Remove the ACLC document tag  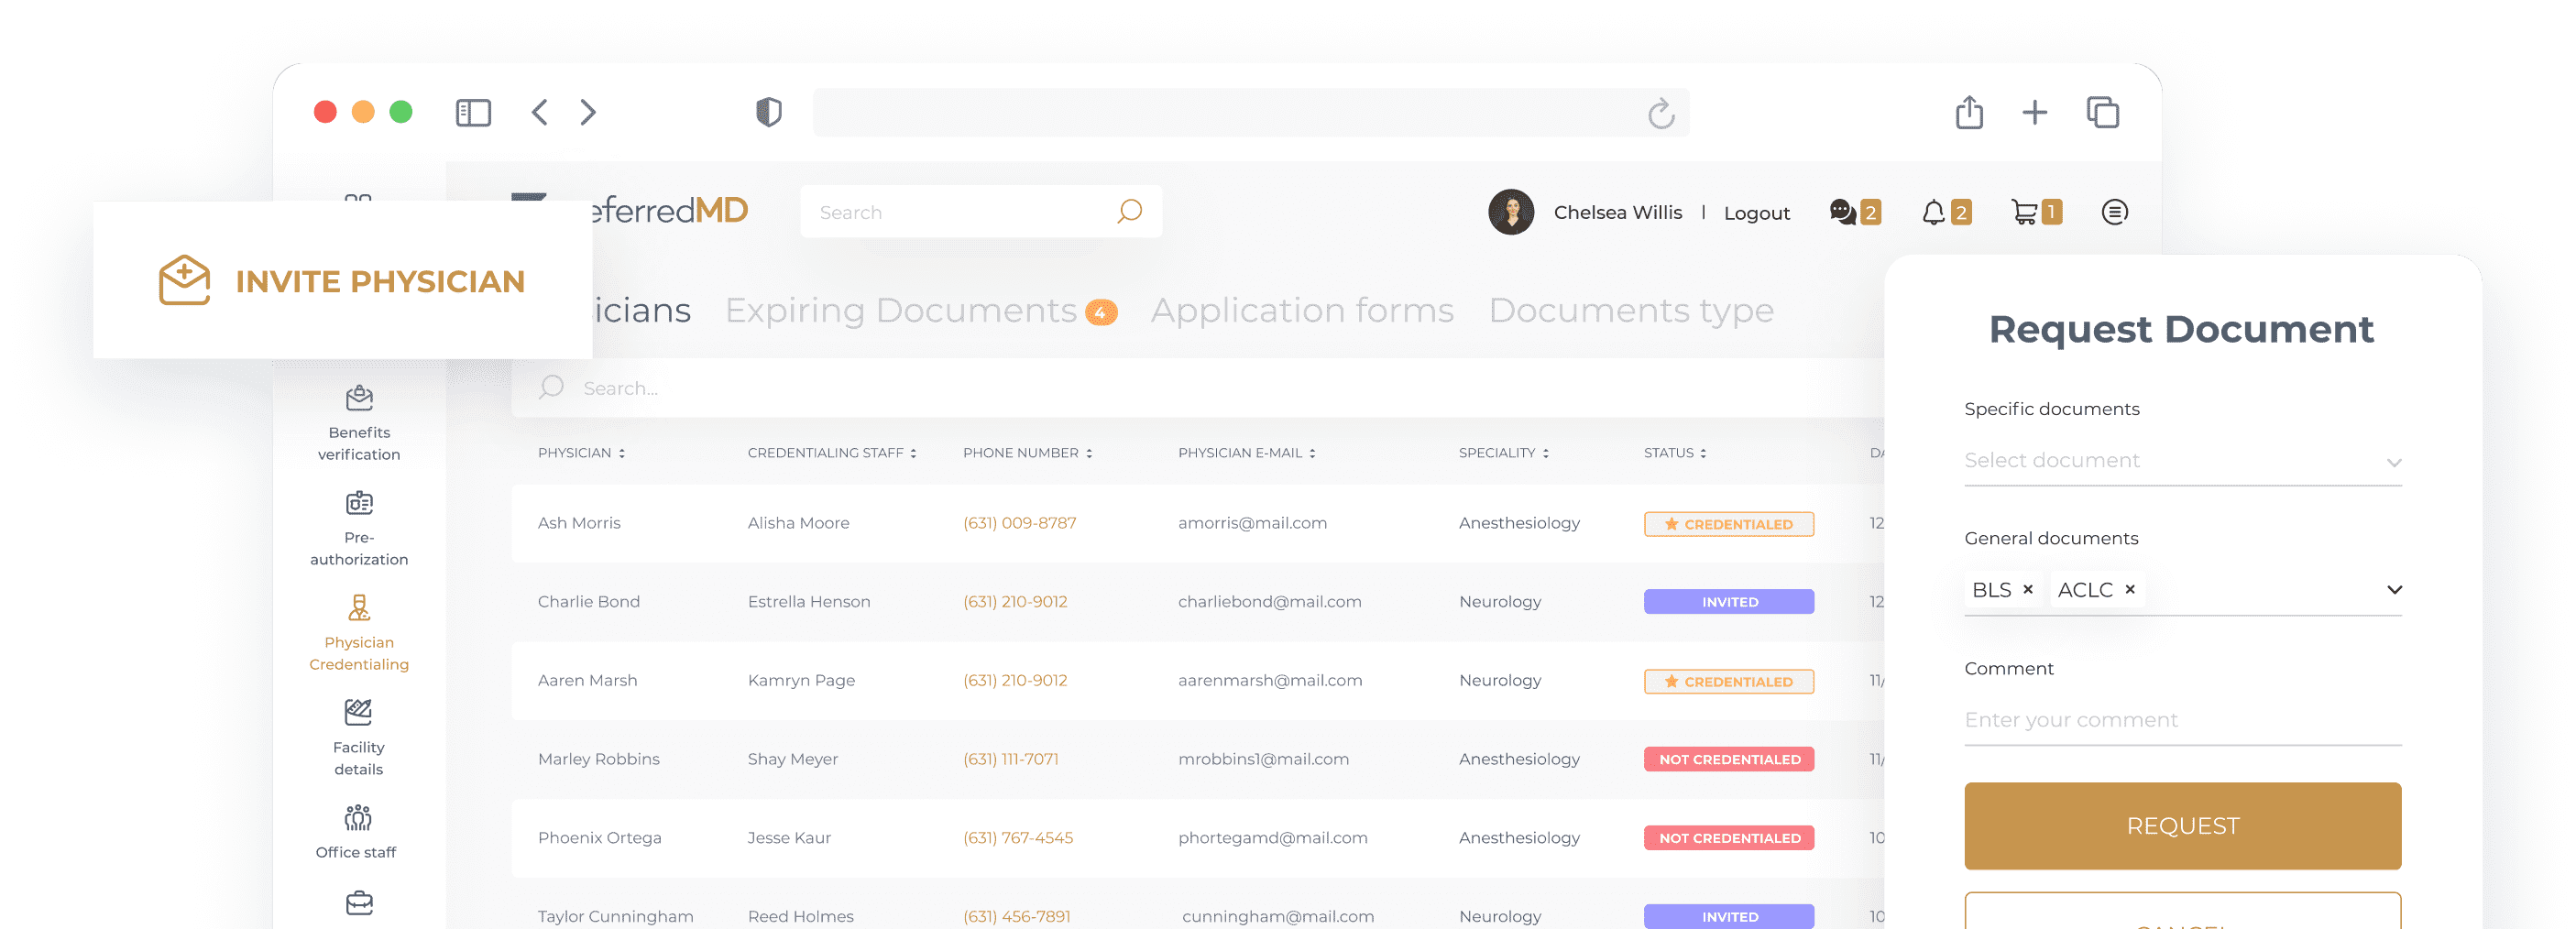coord(2130,590)
